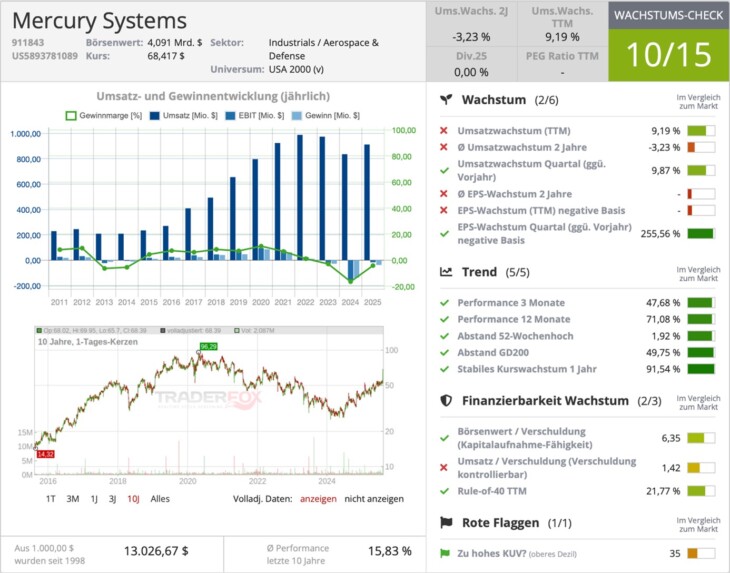Click checkmark beside Börsenwert / Verschuldung
This screenshot has height=573, width=730.
(444, 438)
